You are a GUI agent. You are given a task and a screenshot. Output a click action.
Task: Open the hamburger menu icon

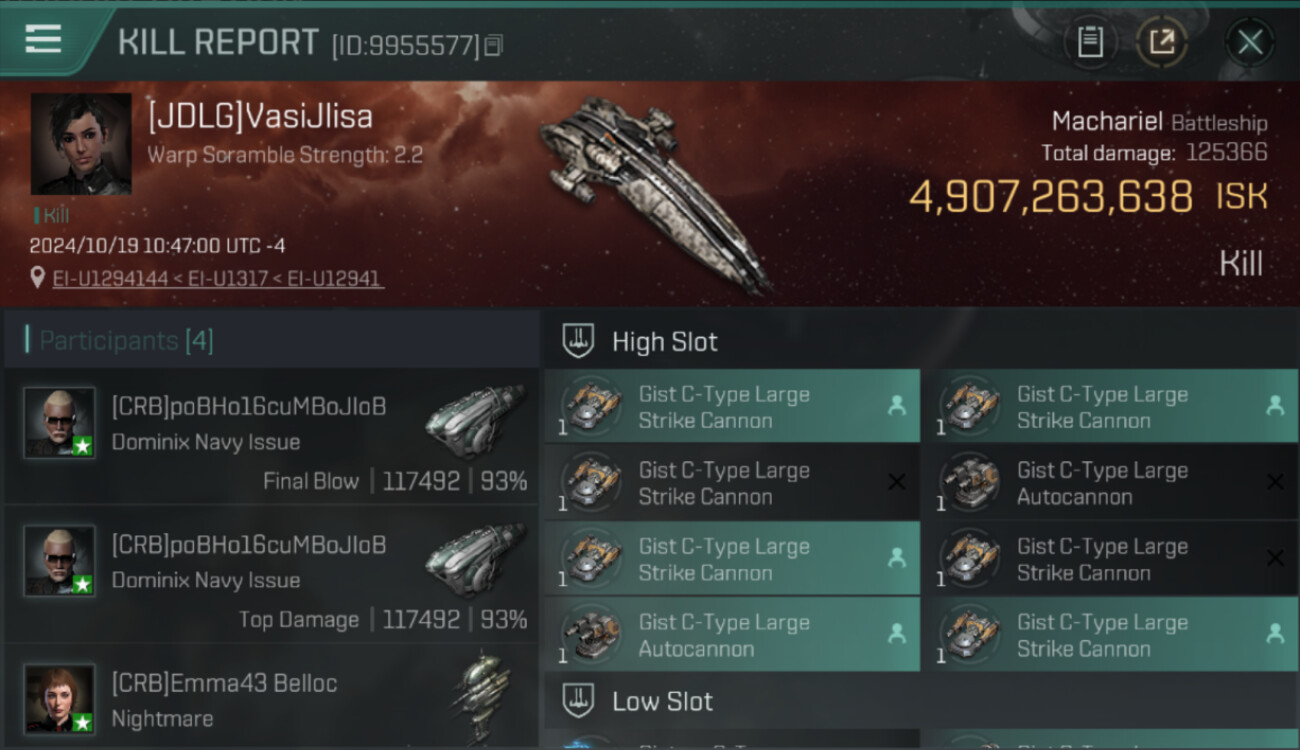point(43,39)
